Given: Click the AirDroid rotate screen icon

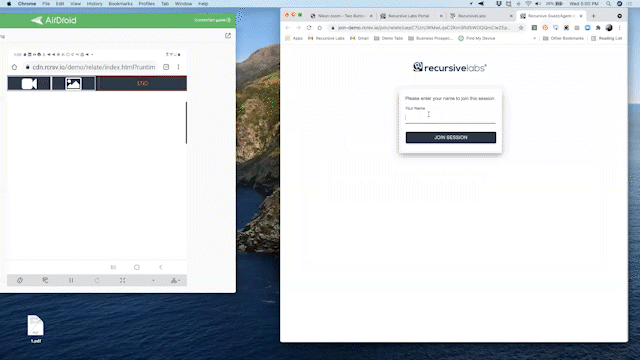Looking at the screenshot, I should (x=20, y=280).
